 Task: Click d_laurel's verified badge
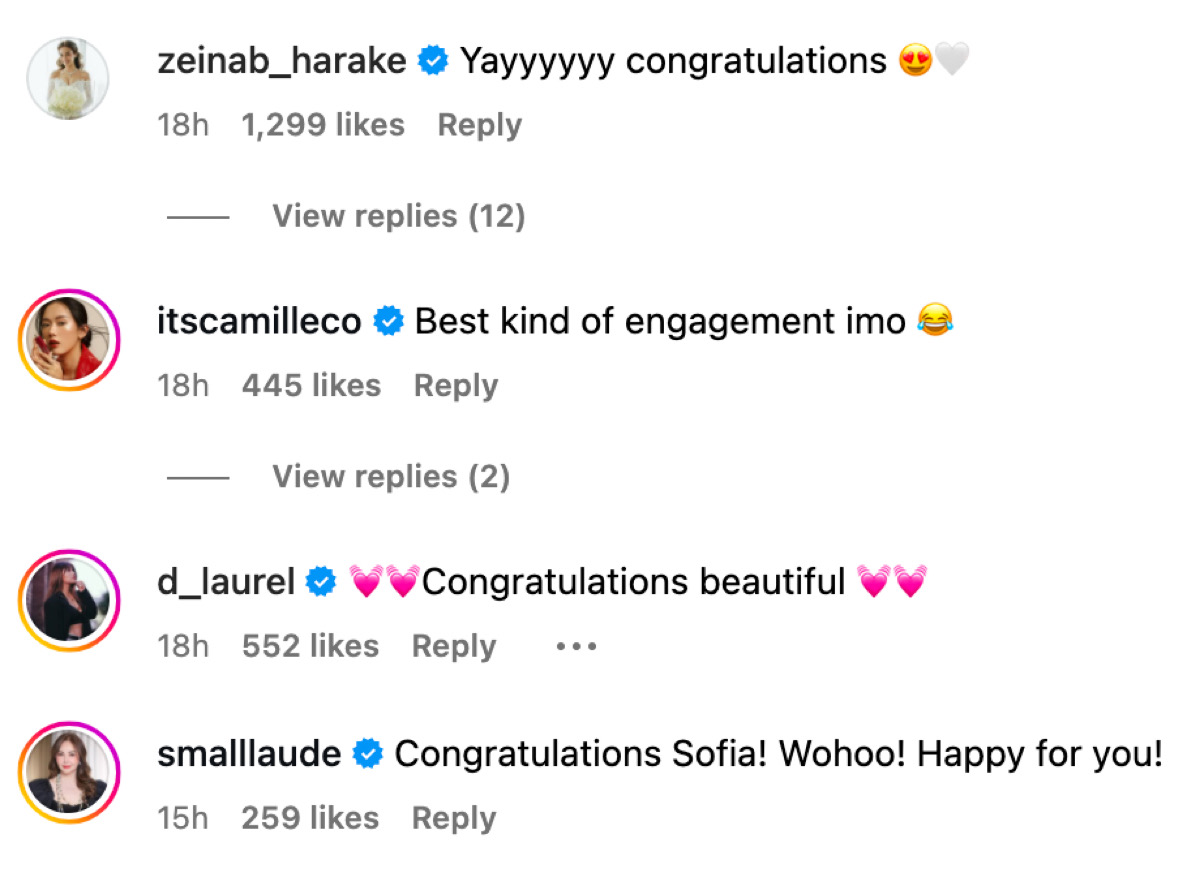321,582
